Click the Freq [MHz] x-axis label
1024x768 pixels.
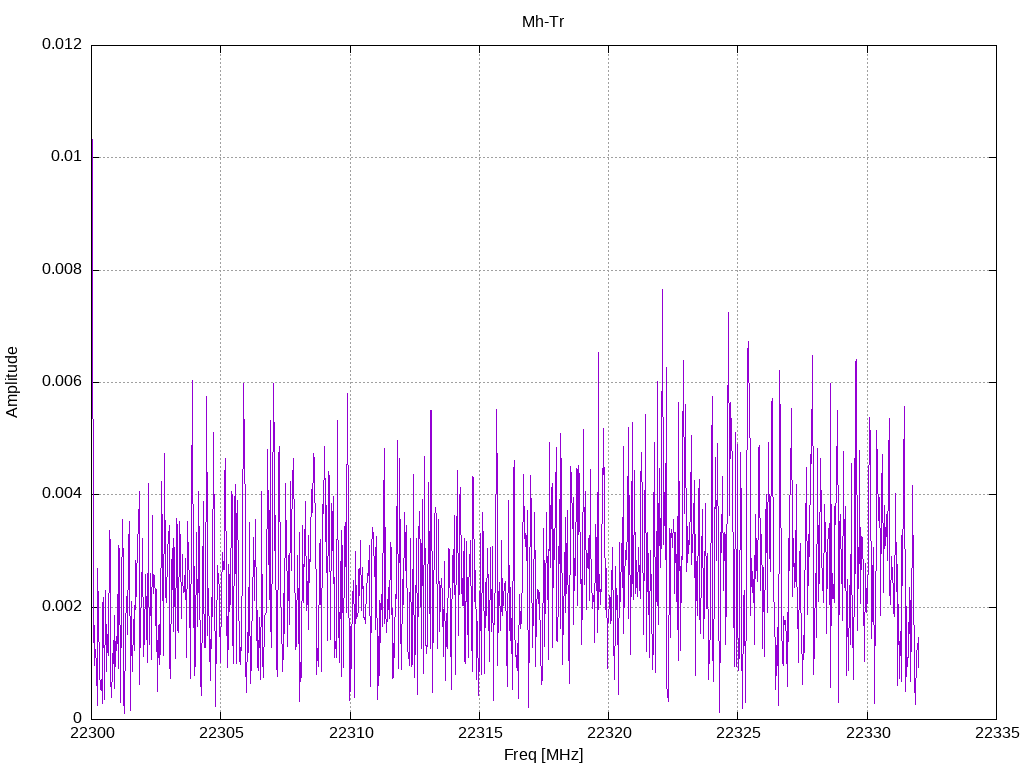(x=543, y=755)
